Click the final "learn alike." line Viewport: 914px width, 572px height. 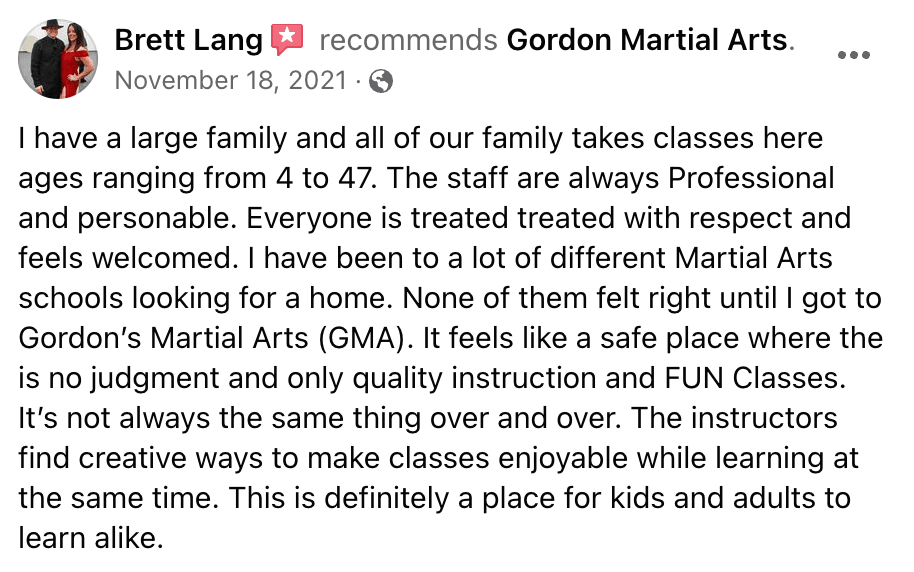(88, 538)
